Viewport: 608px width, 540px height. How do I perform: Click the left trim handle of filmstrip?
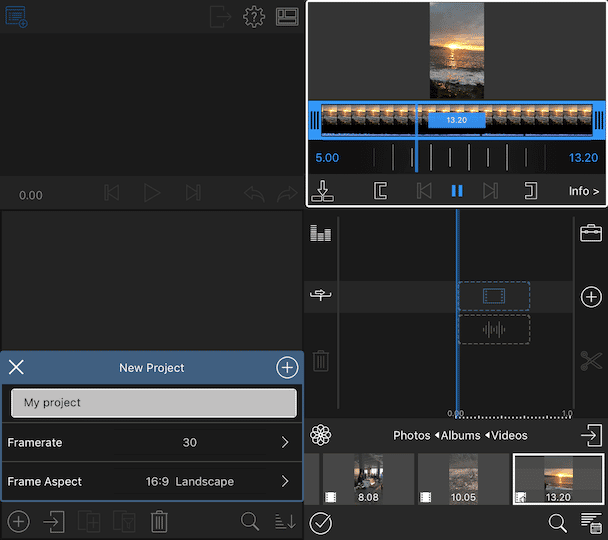315,120
